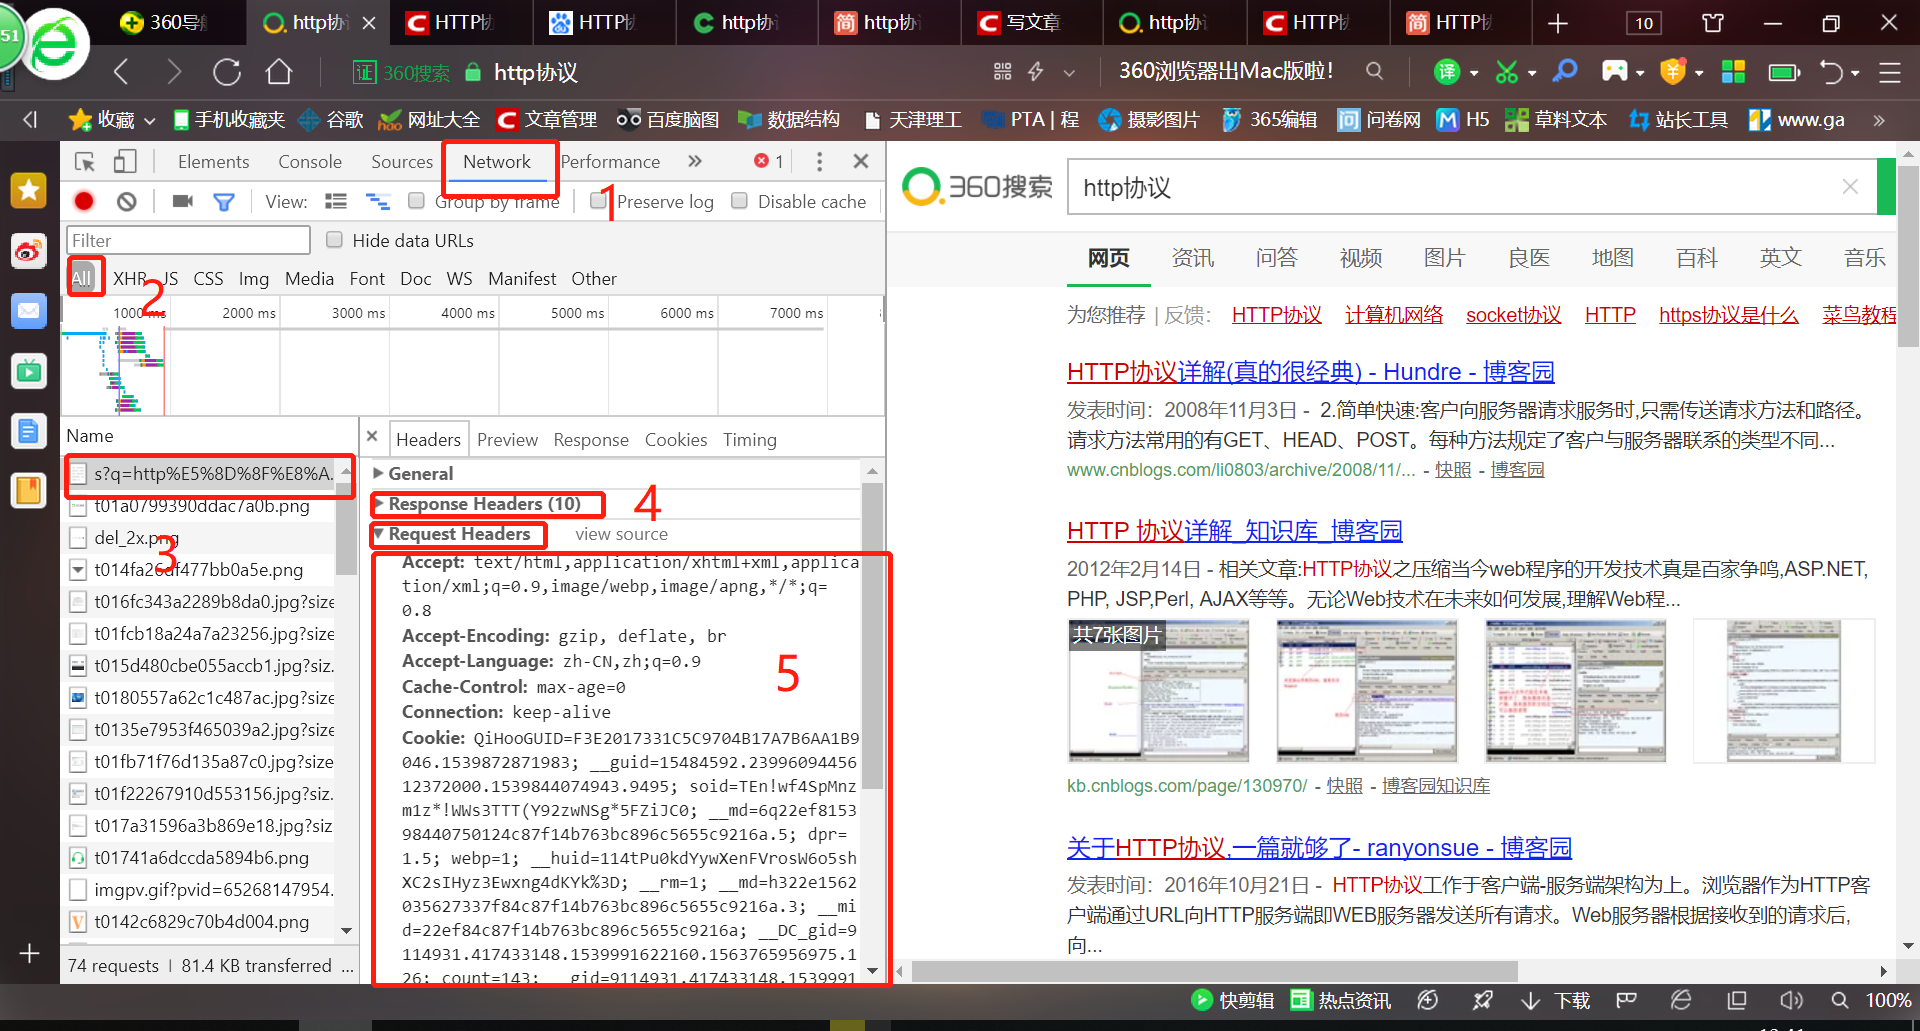Screen dimensions: 1920x1031
Task: Click the headers pane vertical scrollbar
Action: [x=872, y=635]
